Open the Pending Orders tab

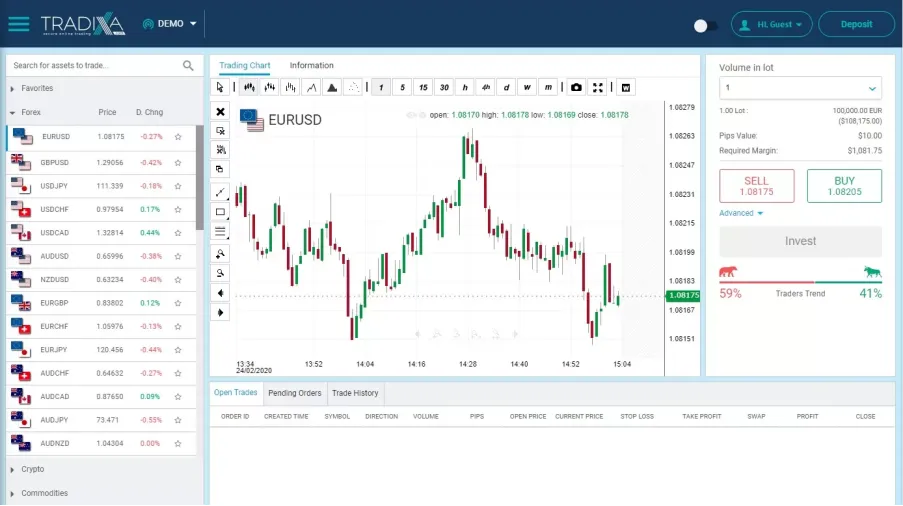[x=295, y=393]
